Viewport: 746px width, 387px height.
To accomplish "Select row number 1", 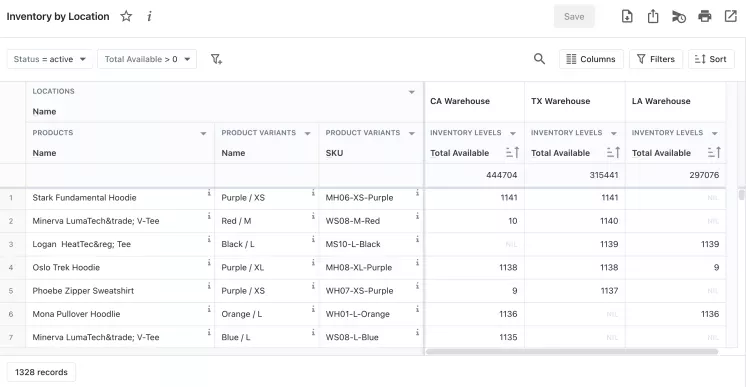I will [x=11, y=198].
